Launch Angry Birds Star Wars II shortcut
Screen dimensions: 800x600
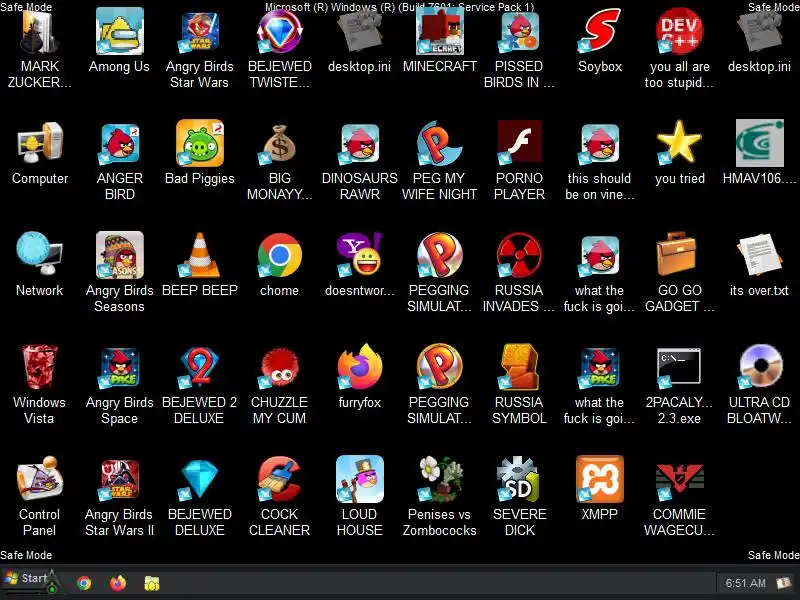point(119,480)
